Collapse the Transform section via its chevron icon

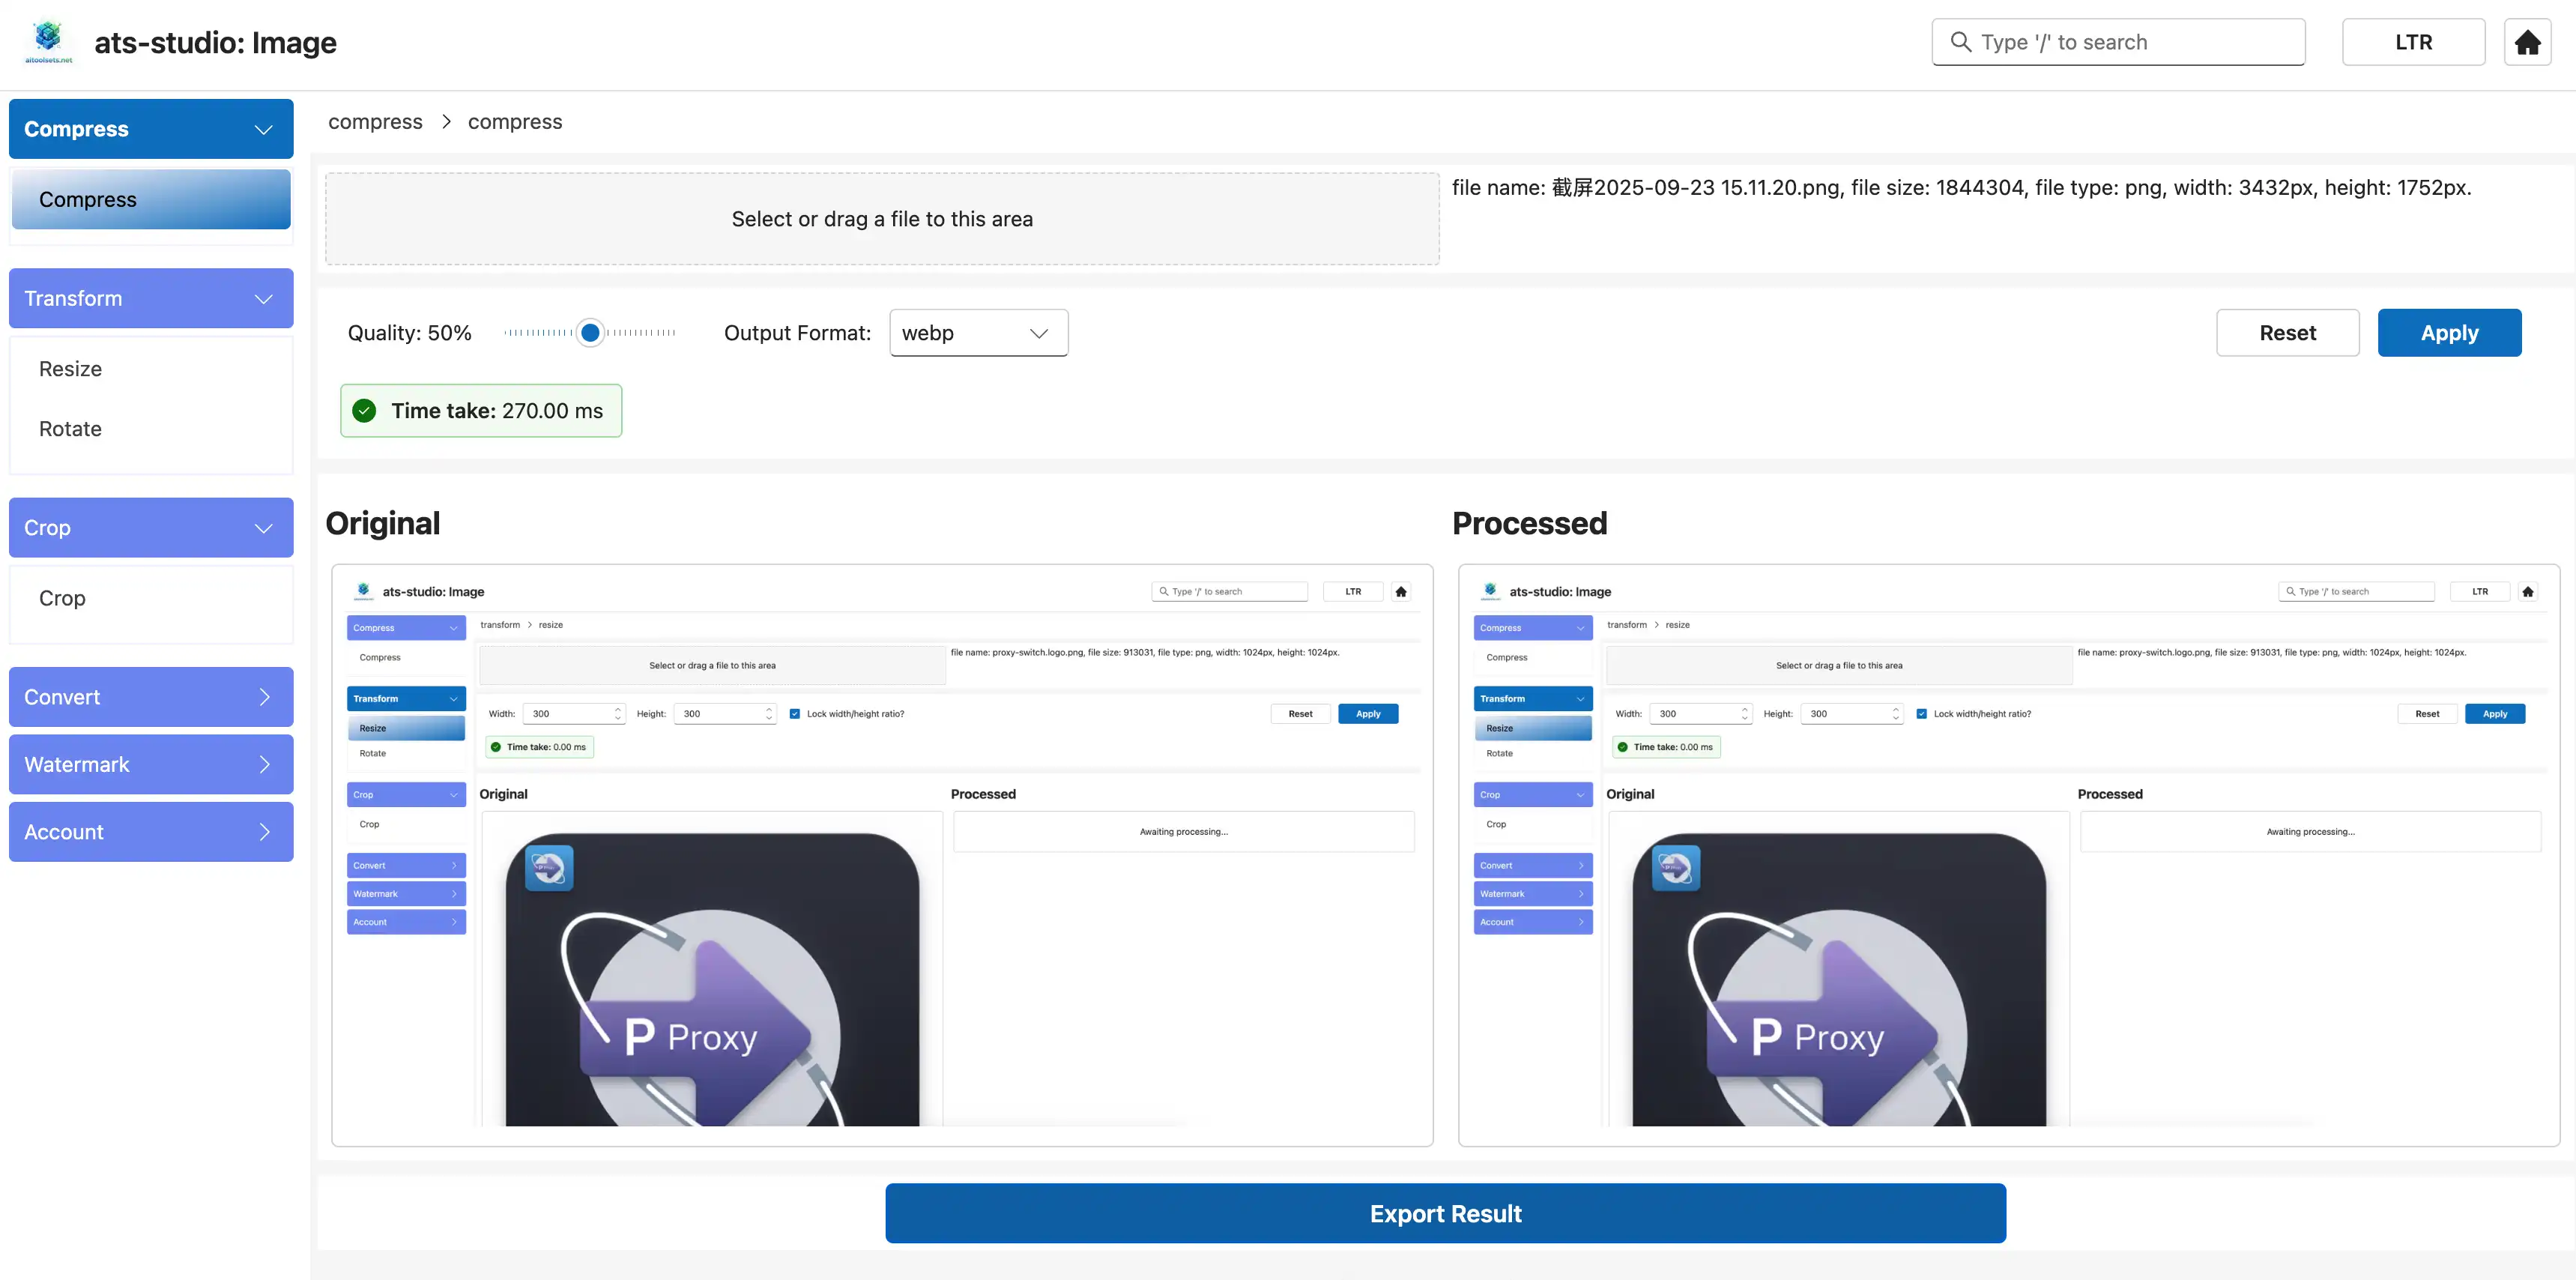(263, 298)
